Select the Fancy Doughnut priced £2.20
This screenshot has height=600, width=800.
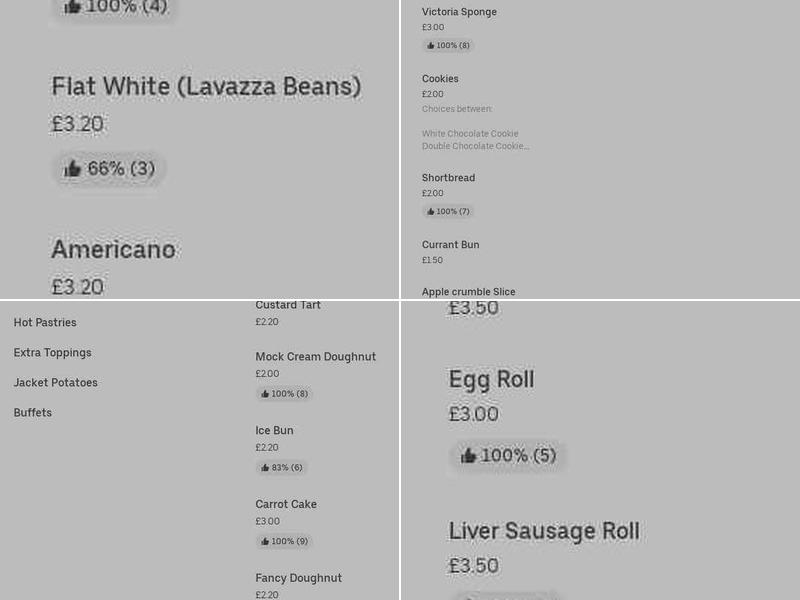point(298,578)
